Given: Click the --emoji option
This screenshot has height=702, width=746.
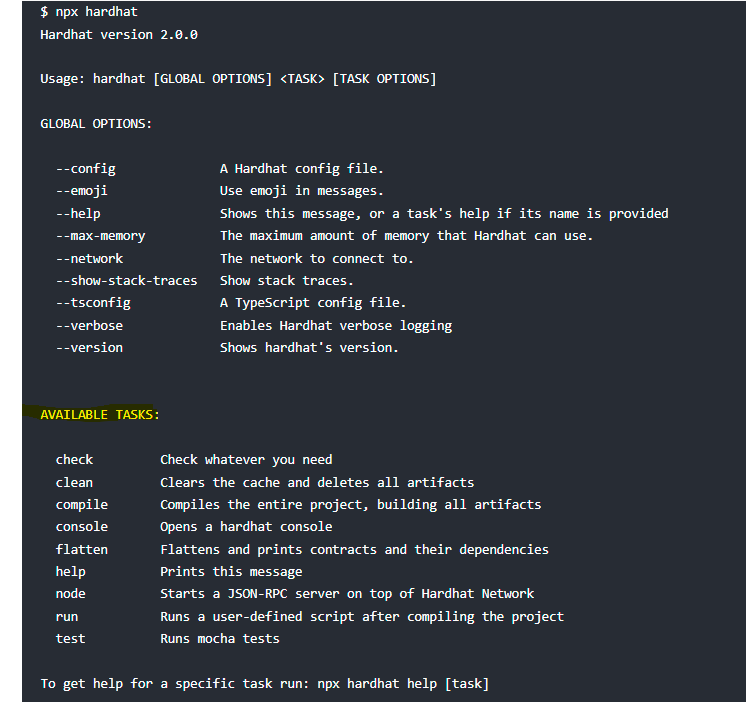Looking at the screenshot, I should point(82,191).
